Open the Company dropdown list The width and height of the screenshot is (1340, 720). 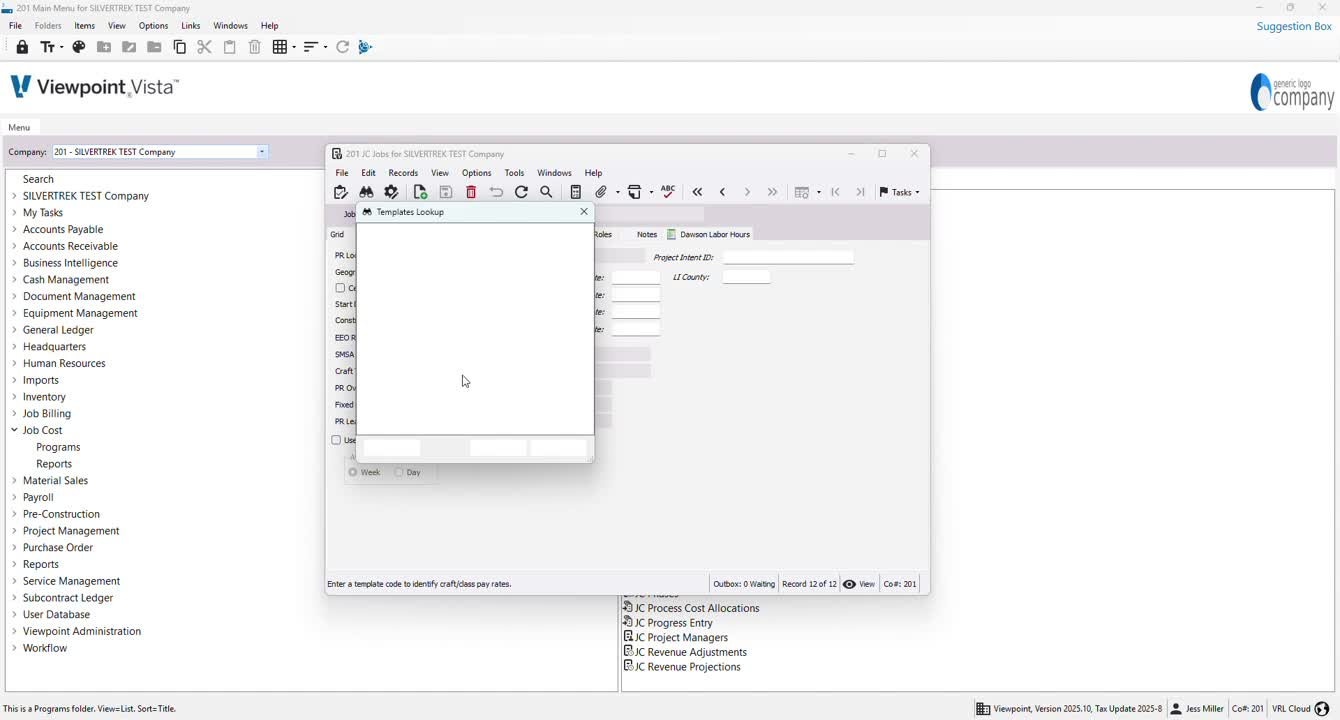tap(262, 152)
